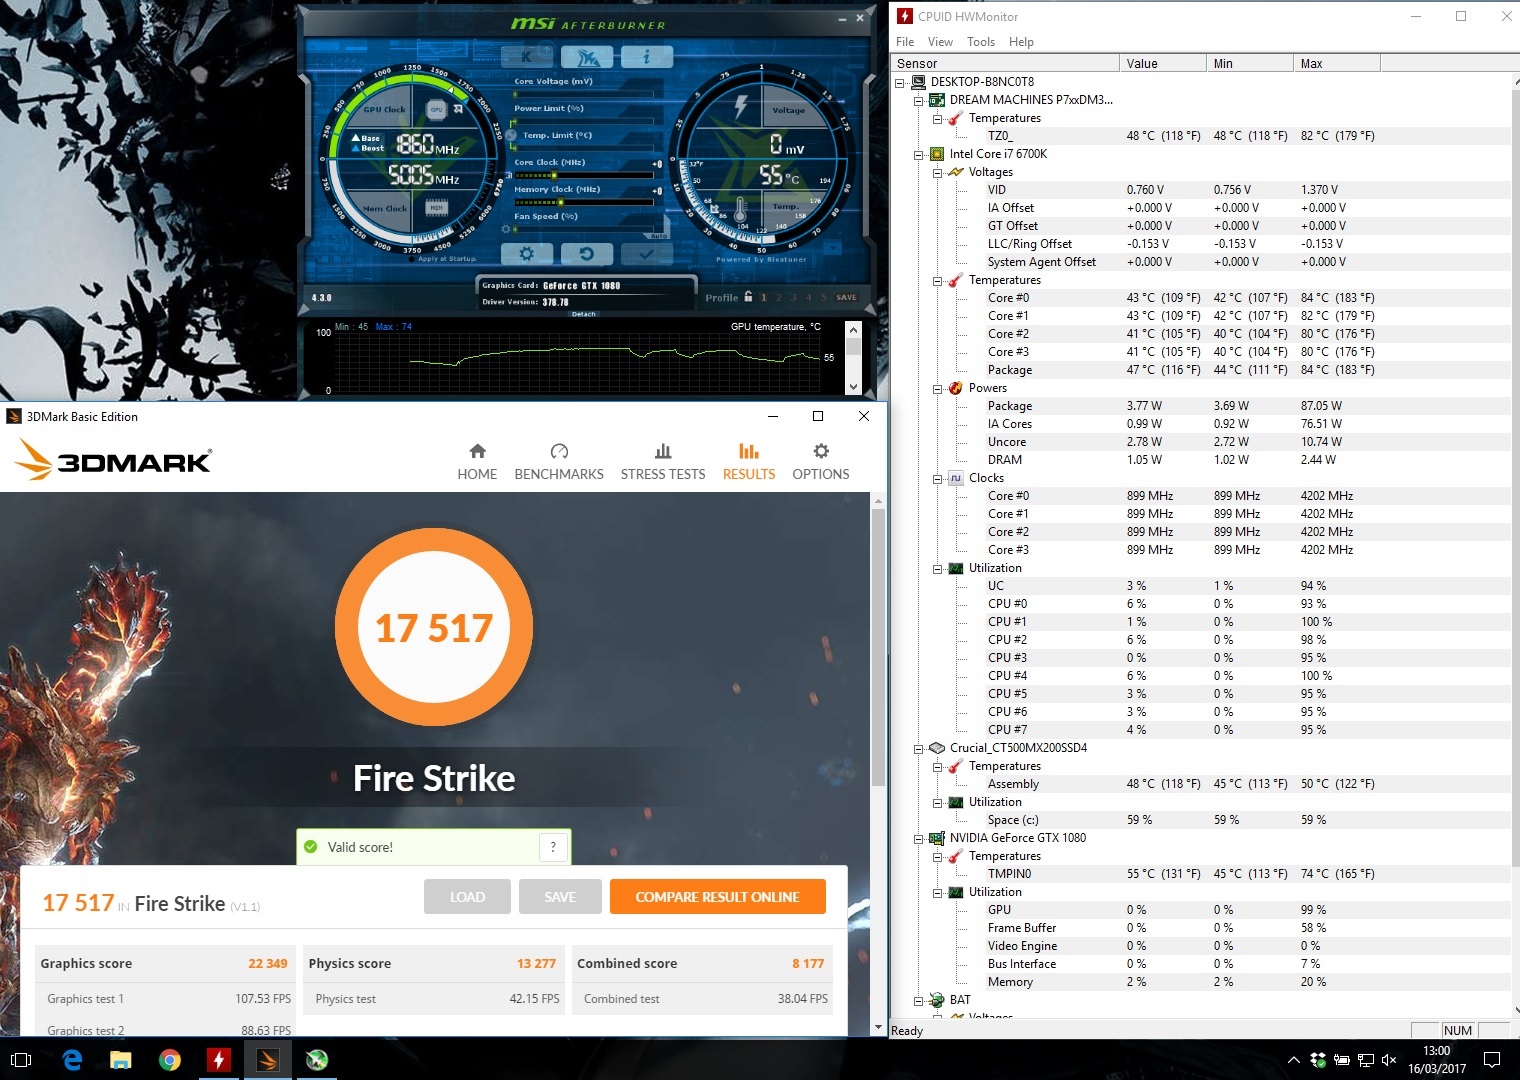Image resolution: width=1520 pixels, height=1080 pixels.
Task: Open the green sphere app on taskbar
Action: [x=316, y=1060]
